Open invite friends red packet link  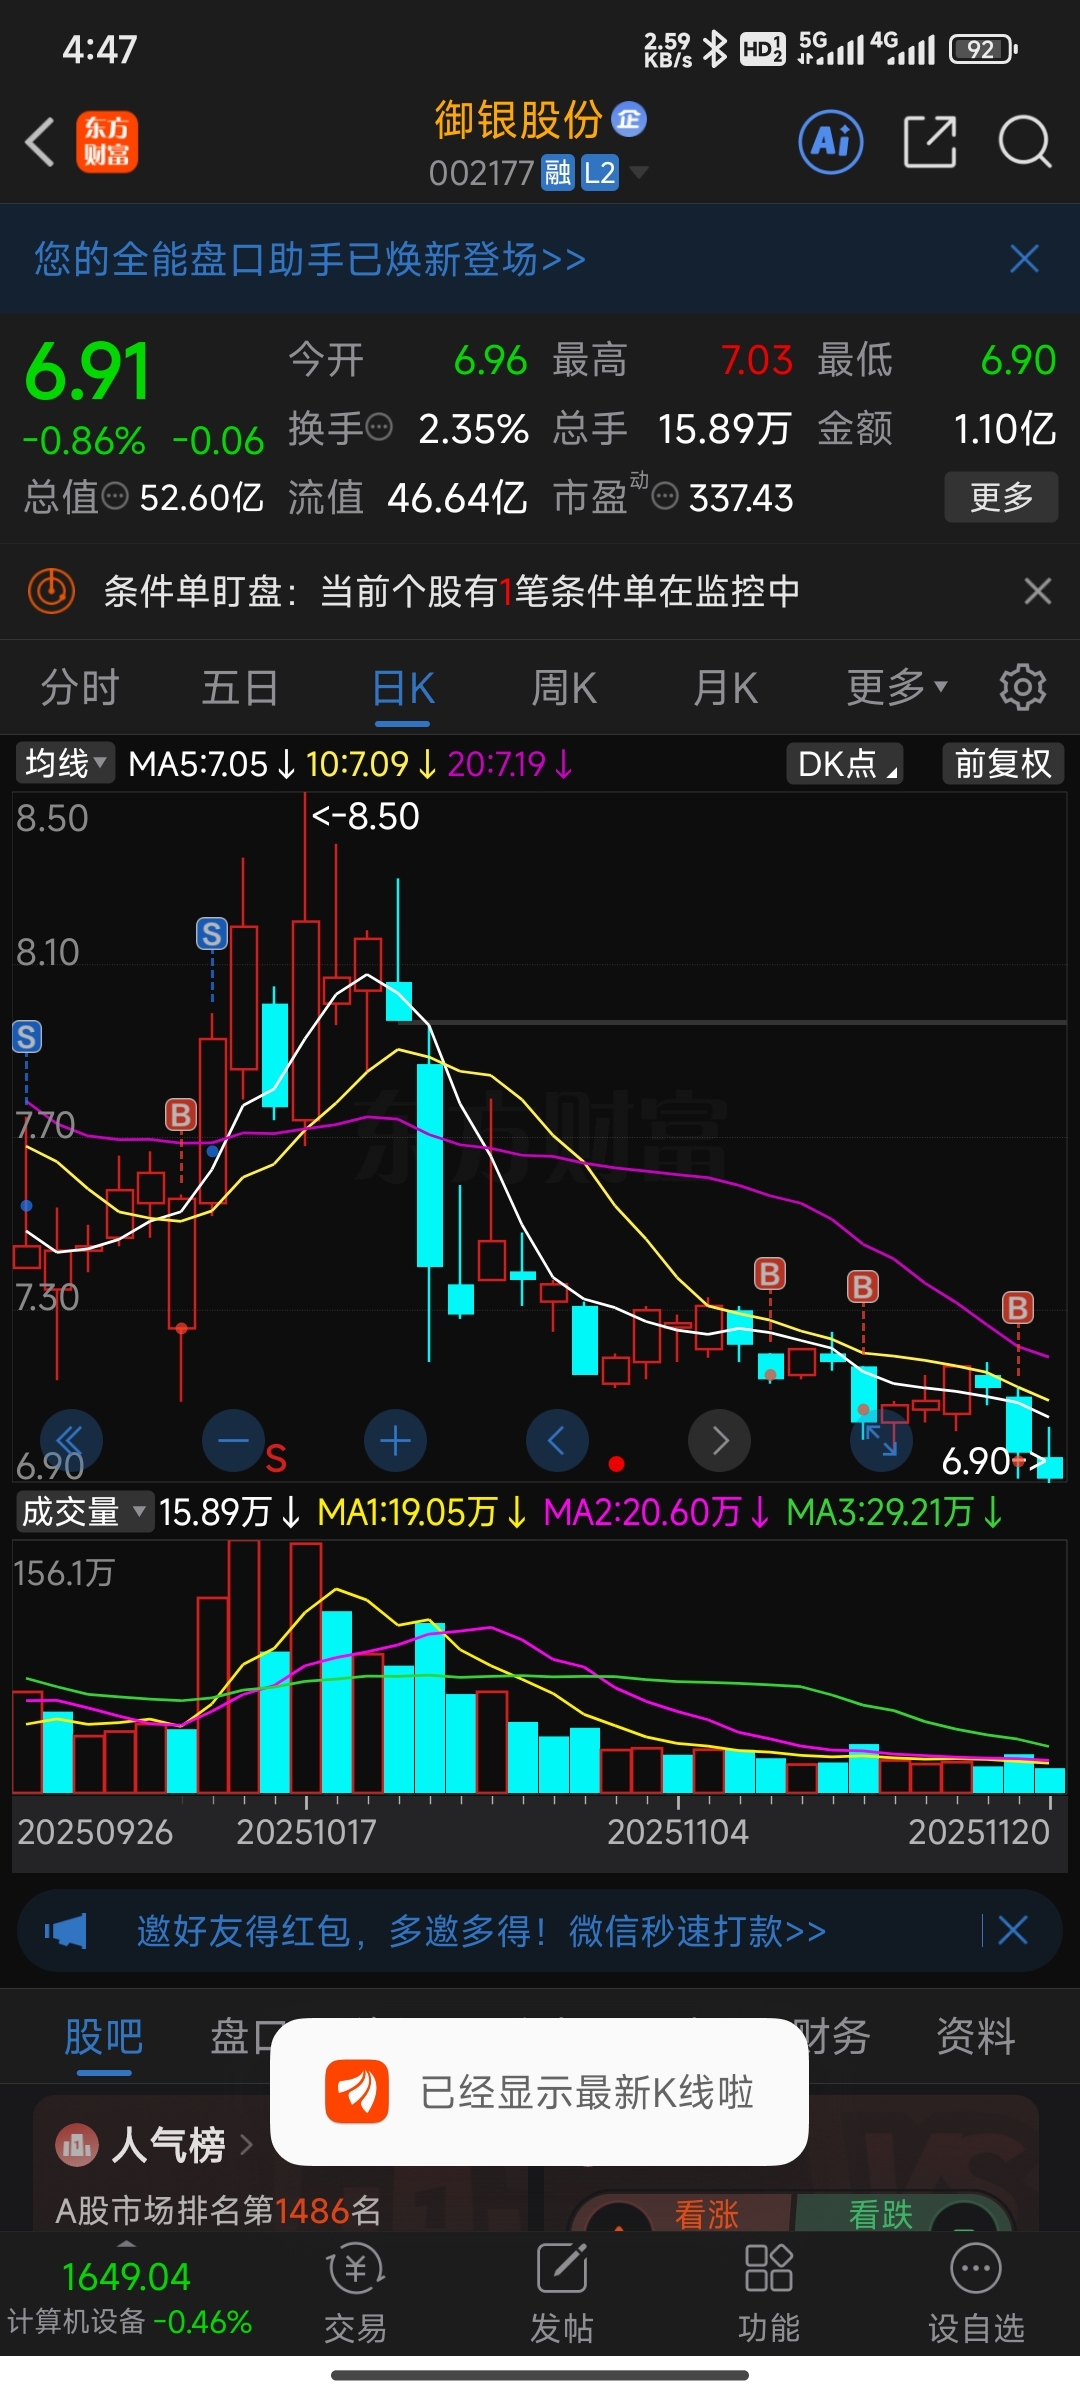[x=481, y=1931]
